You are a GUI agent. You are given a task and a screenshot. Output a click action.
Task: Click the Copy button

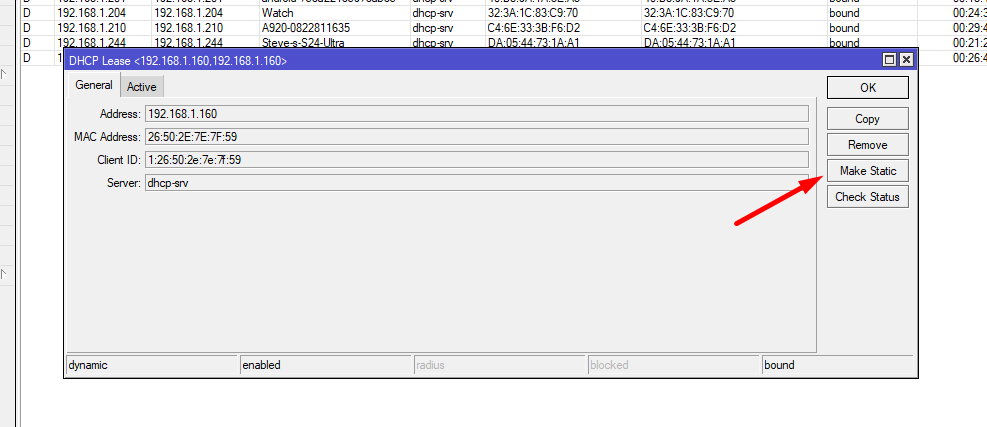coord(867,118)
